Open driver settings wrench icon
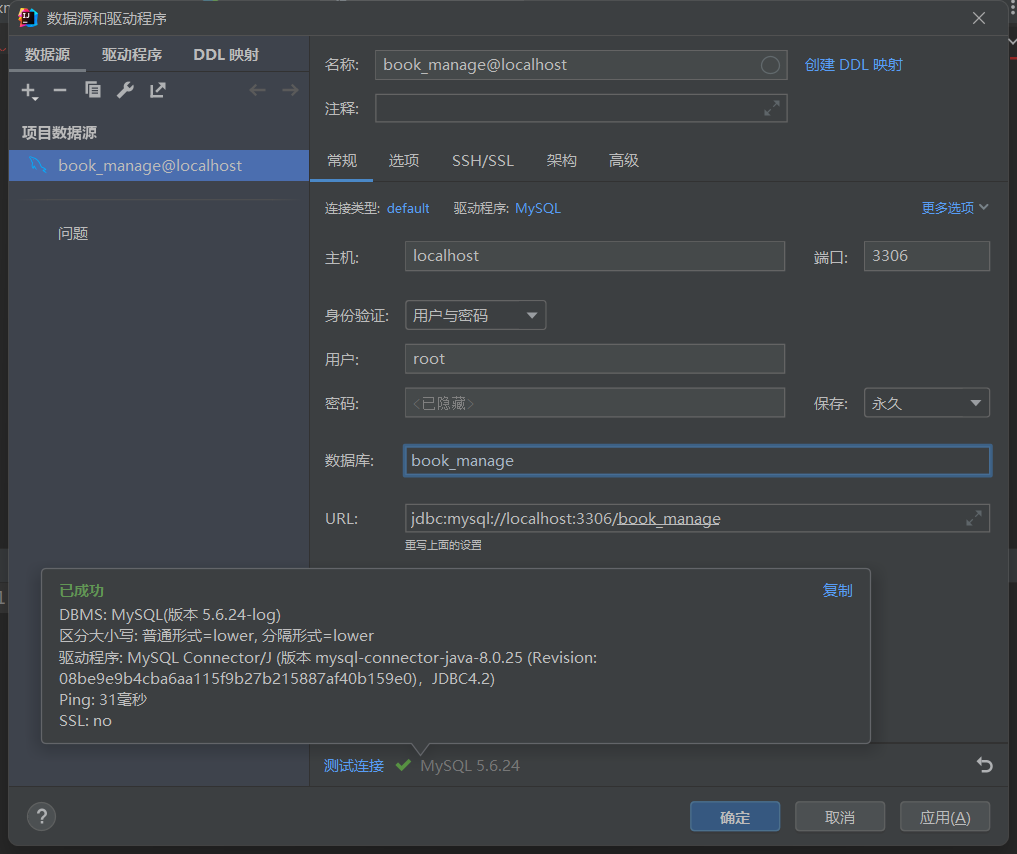Image resolution: width=1017 pixels, height=854 pixels. [x=125, y=90]
